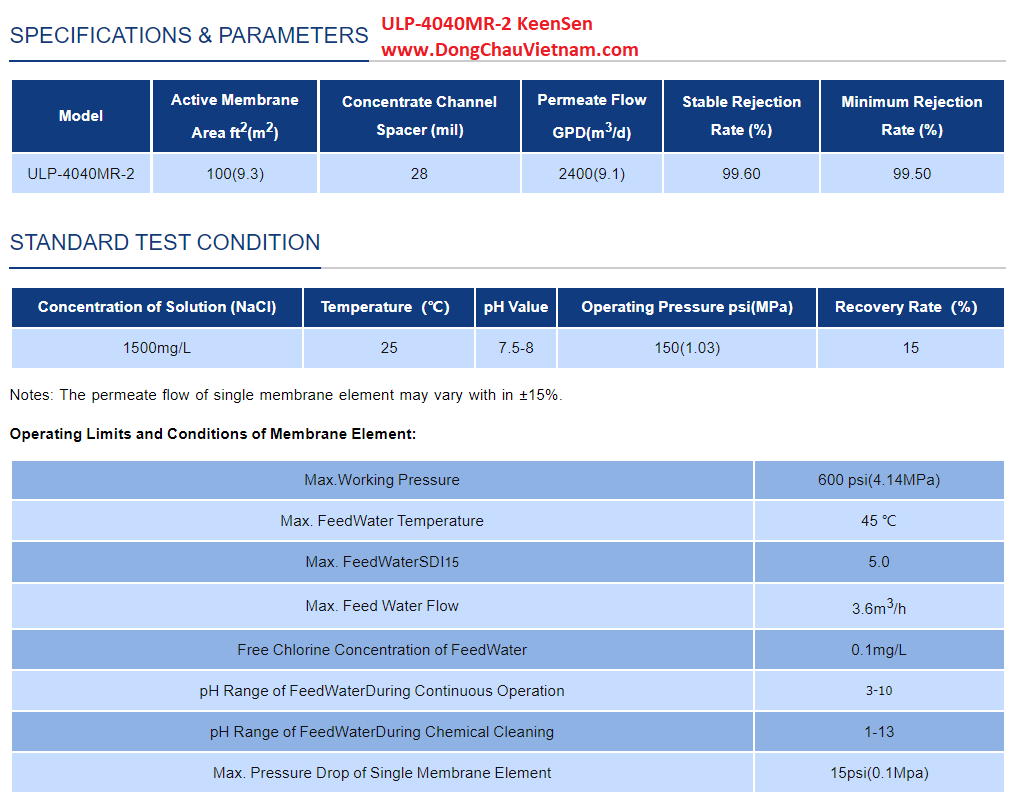Select the Specifications & Parameters heading
Viewport: 1010px width, 800px height.
(x=189, y=36)
